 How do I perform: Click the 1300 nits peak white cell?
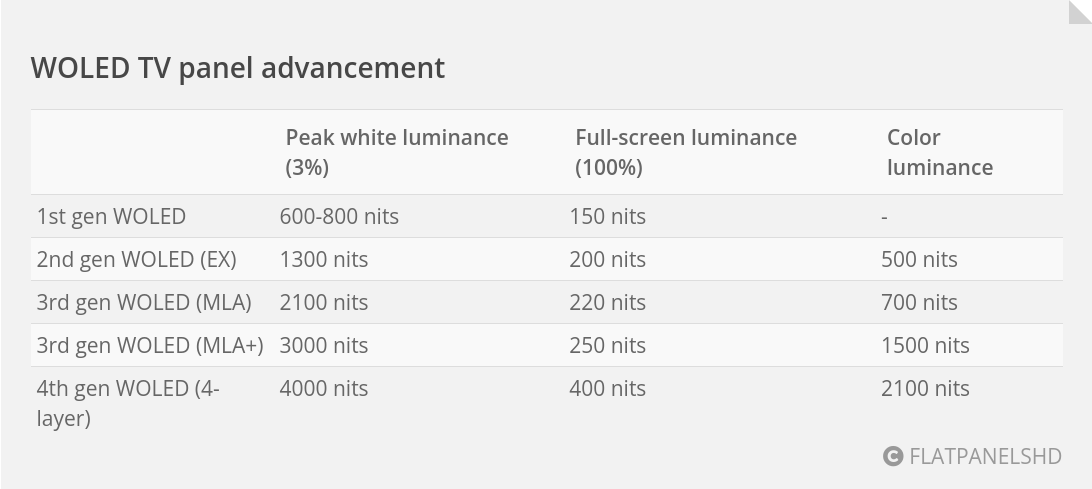coord(324,260)
